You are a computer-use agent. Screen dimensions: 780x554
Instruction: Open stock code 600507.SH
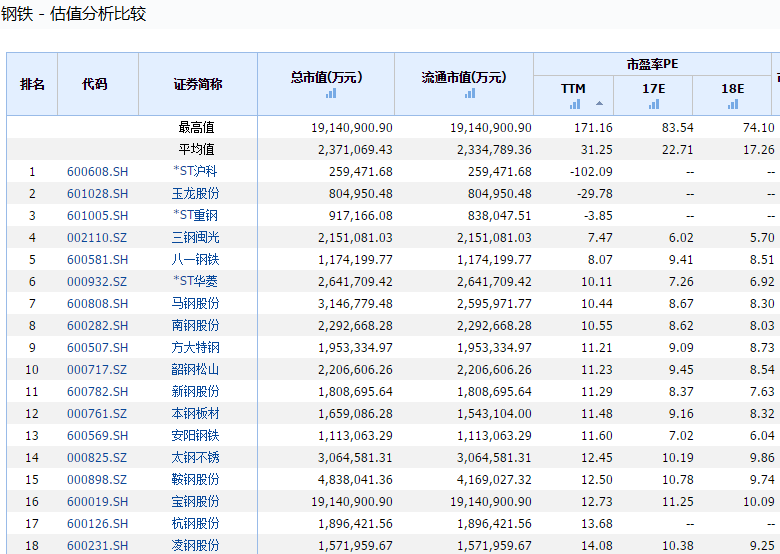click(98, 348)
